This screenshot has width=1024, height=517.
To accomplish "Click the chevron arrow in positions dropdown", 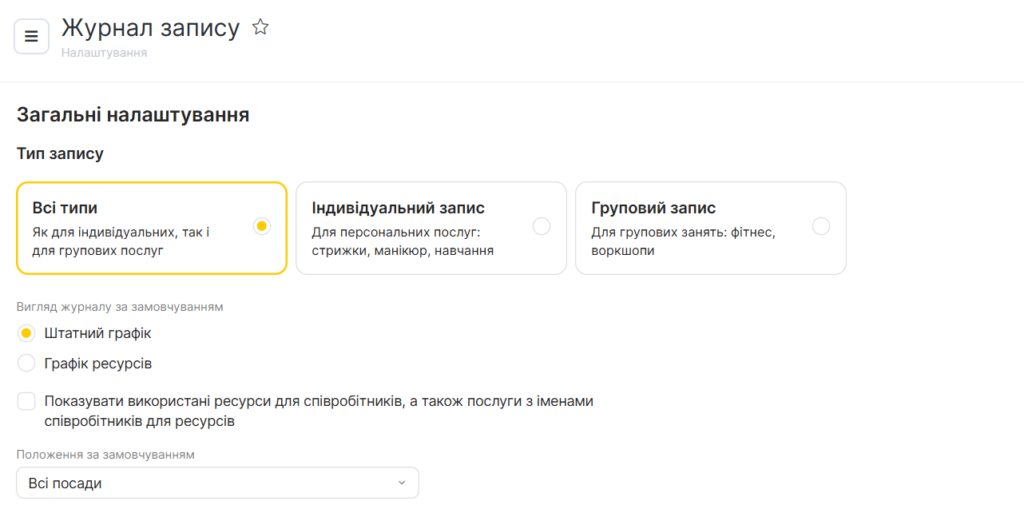I will coord(402,483).
